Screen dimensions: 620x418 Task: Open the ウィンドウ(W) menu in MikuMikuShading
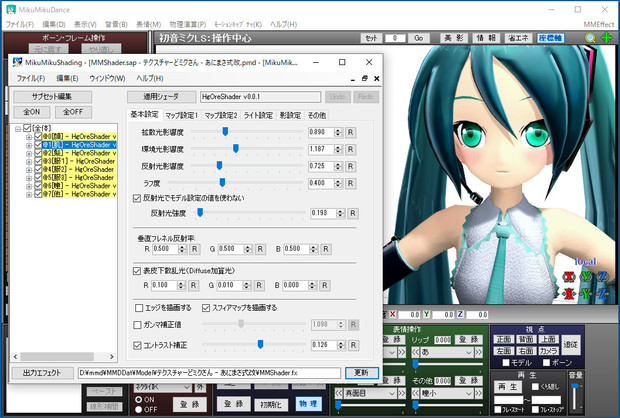click(x=106, y=78)
